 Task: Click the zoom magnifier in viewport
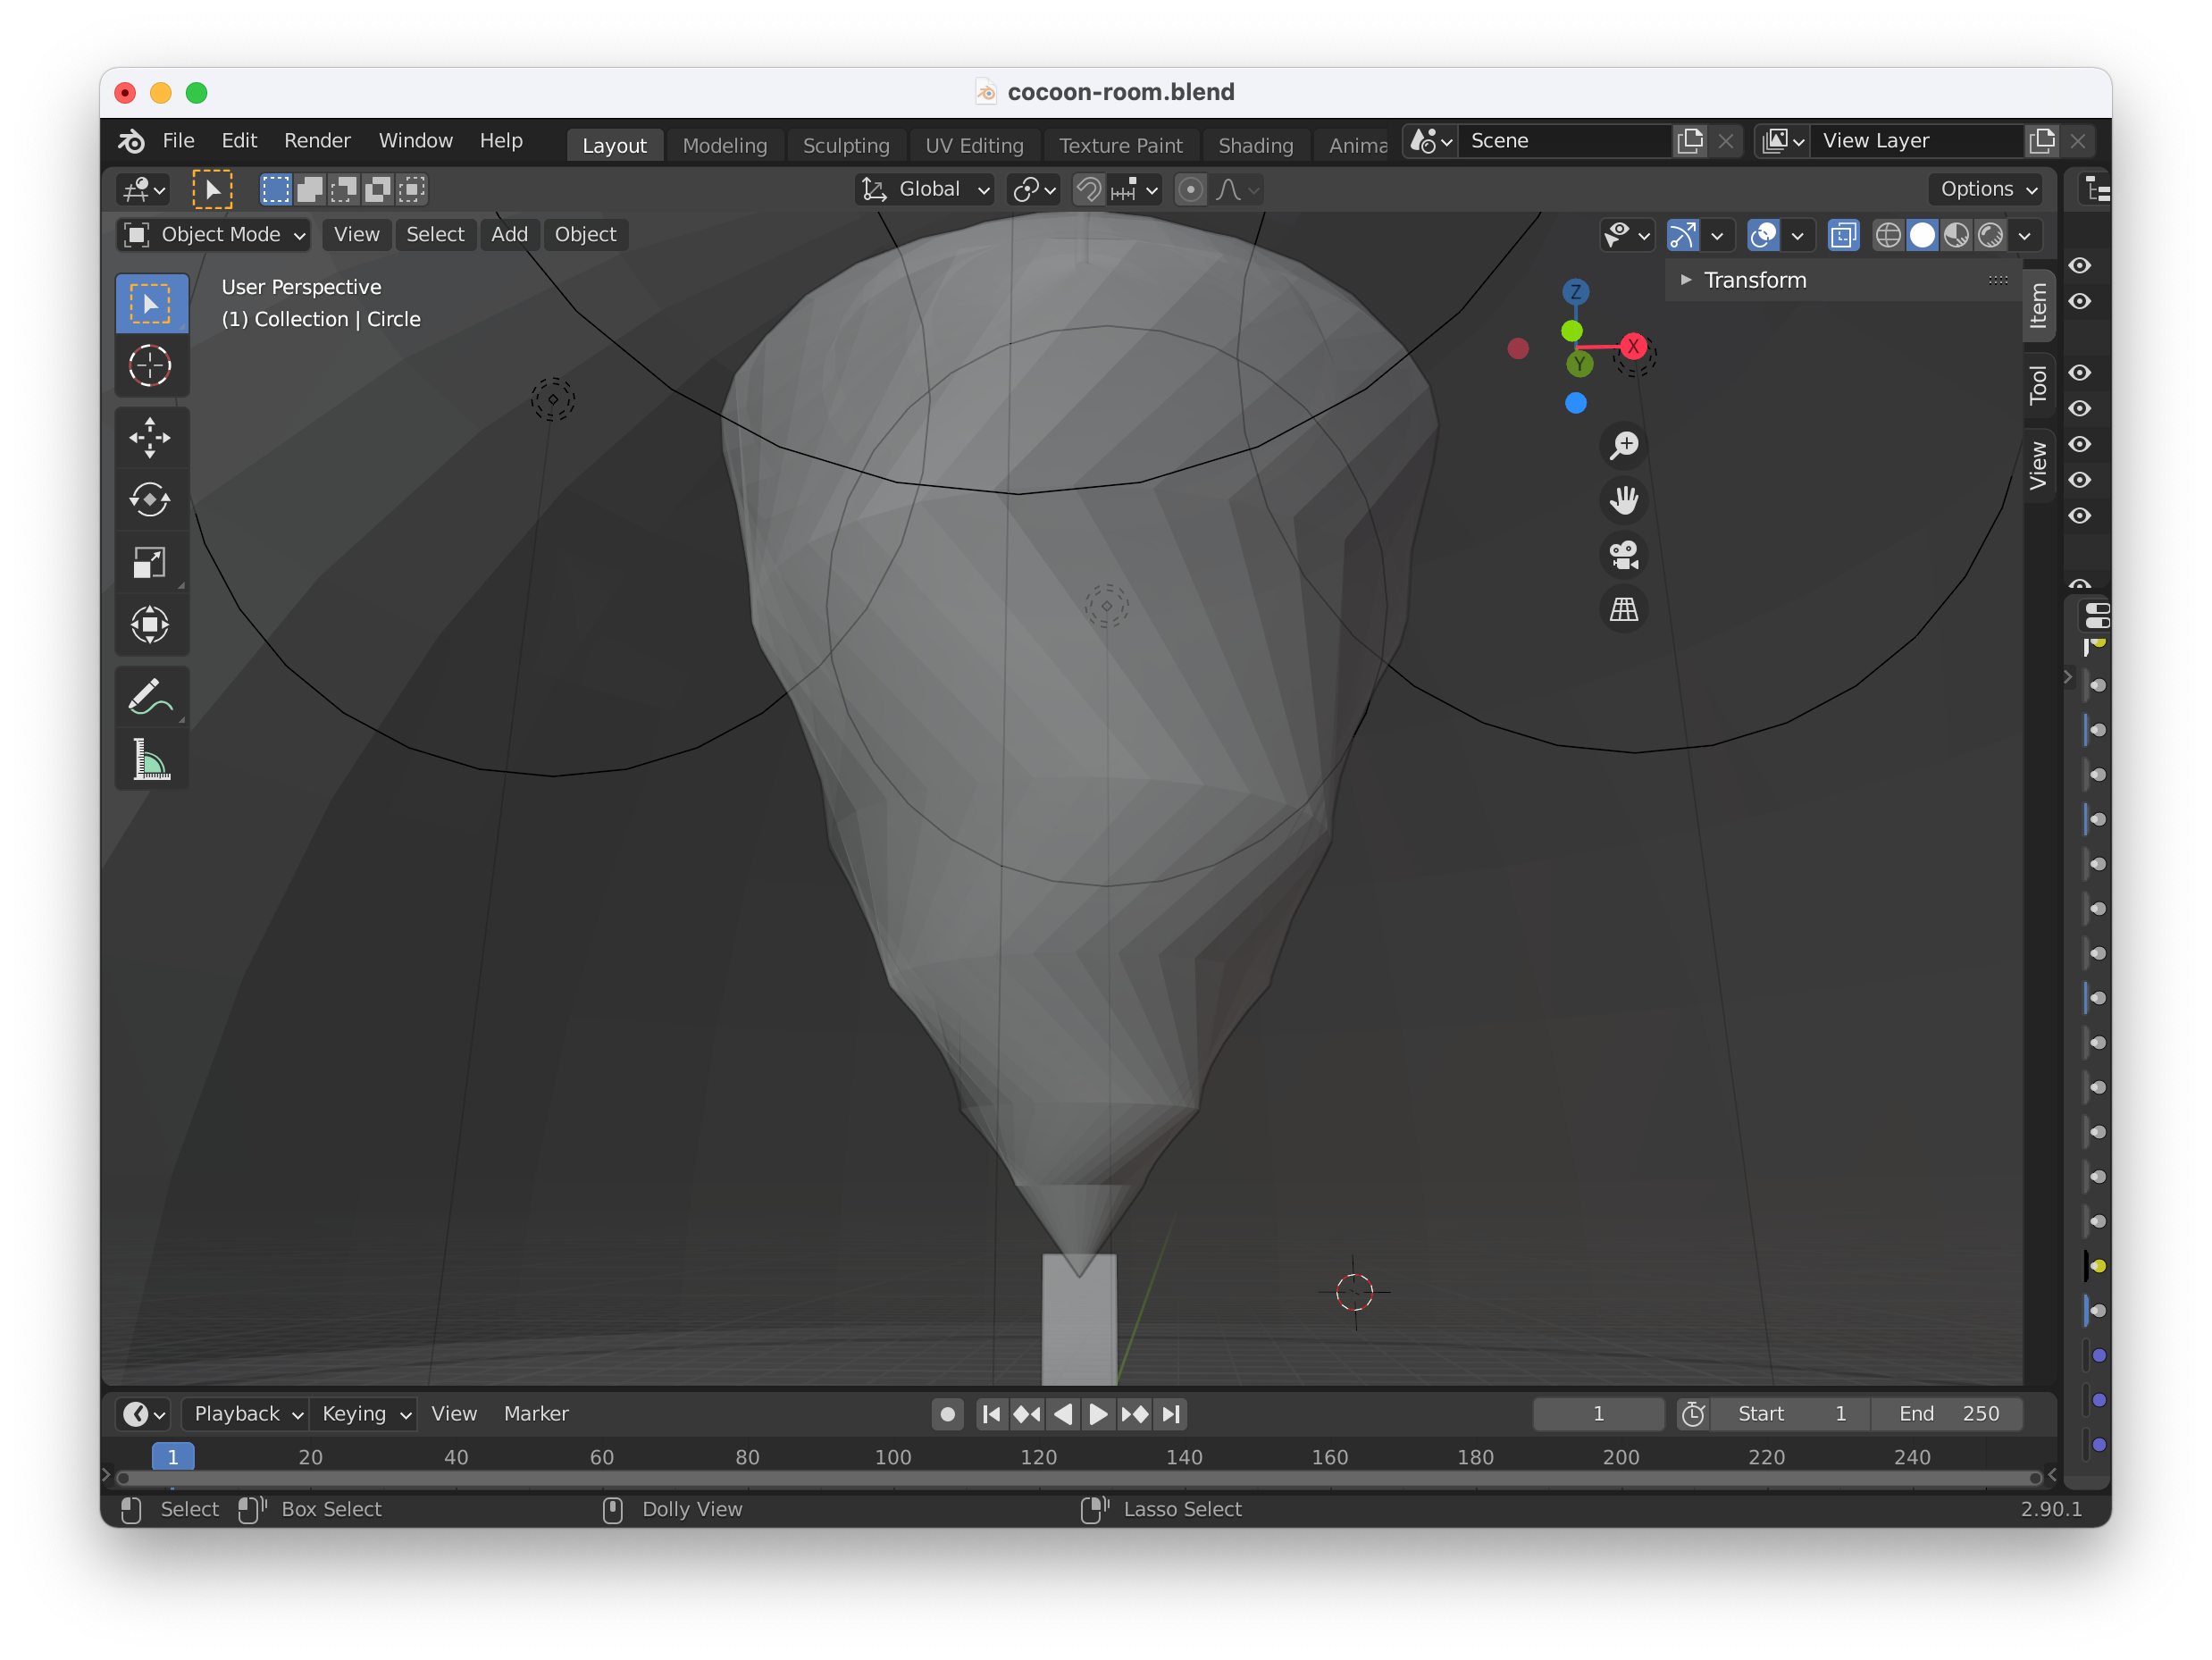tap(1624, 445)
